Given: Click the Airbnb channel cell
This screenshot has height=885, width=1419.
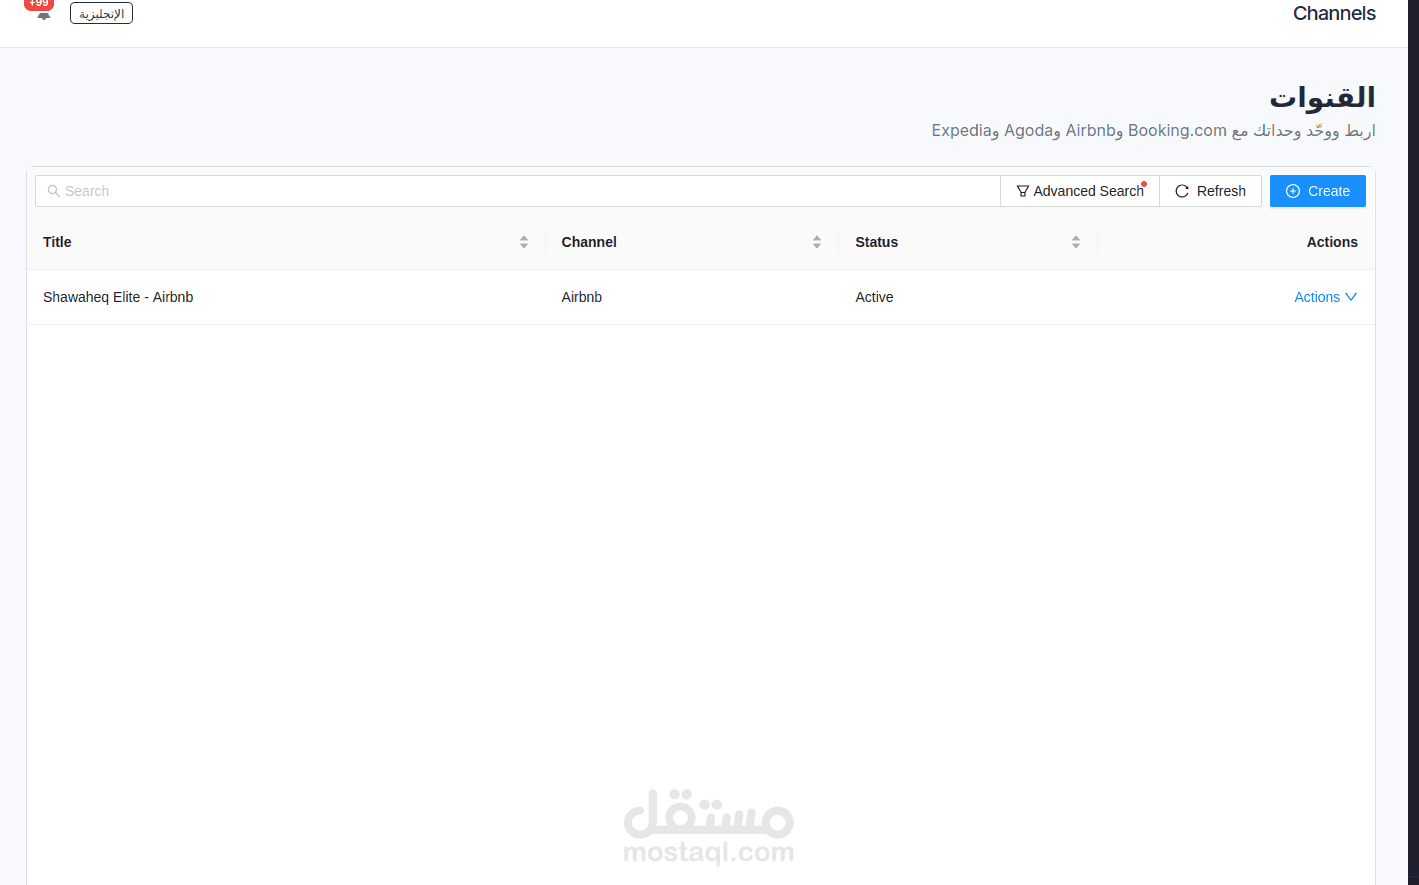Looking at the screenshot, I should click(x=582, y=297).
